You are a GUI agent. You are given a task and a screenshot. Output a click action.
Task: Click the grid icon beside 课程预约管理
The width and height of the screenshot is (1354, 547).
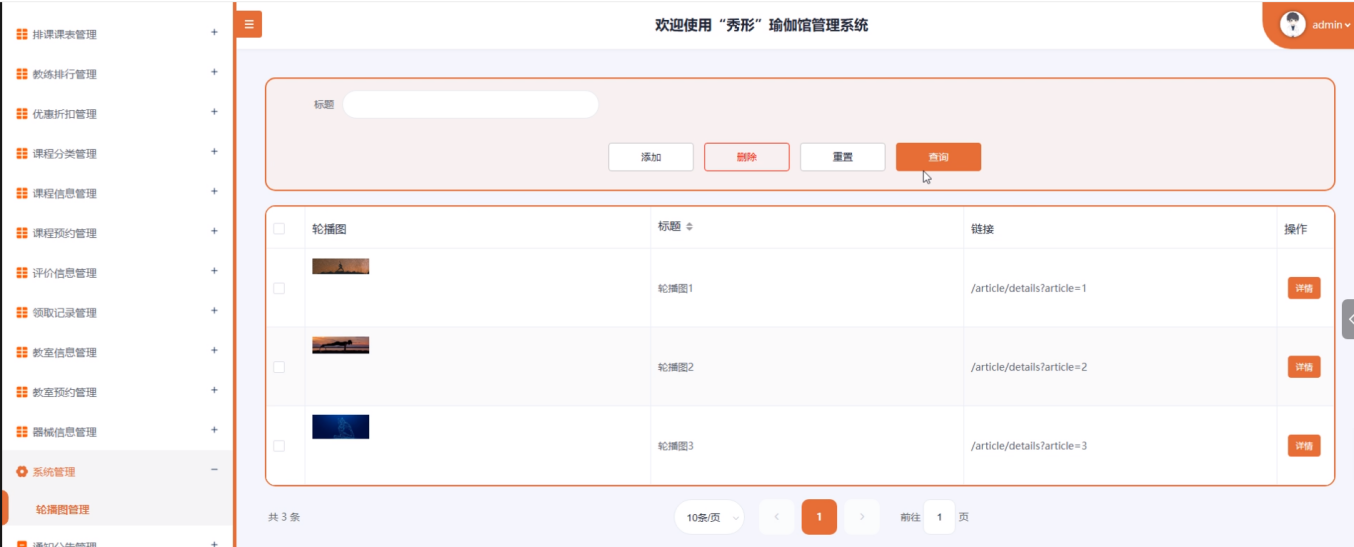click(22, 233)
